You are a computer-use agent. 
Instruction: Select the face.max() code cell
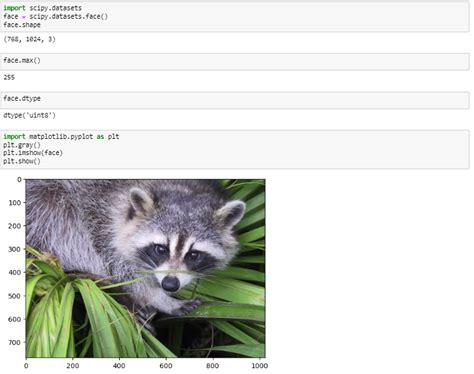click(235, 61)
